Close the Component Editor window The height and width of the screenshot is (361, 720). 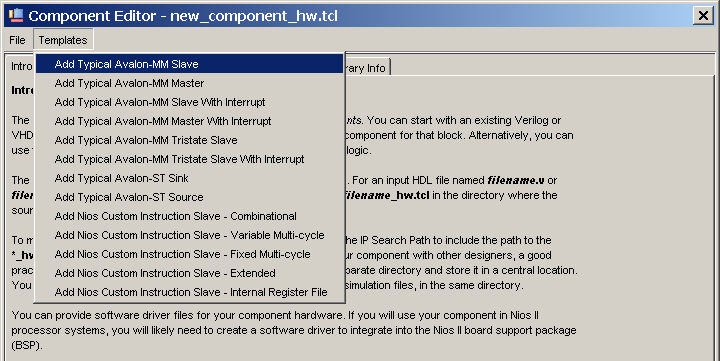(x=703, y=16)
